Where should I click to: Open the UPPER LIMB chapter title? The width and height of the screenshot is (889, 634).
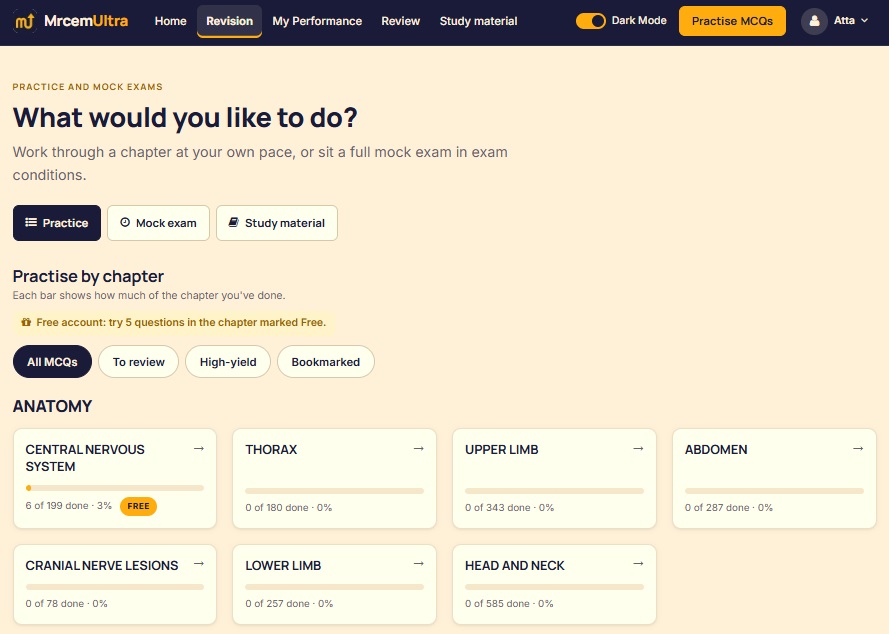(x=502, y=450)
